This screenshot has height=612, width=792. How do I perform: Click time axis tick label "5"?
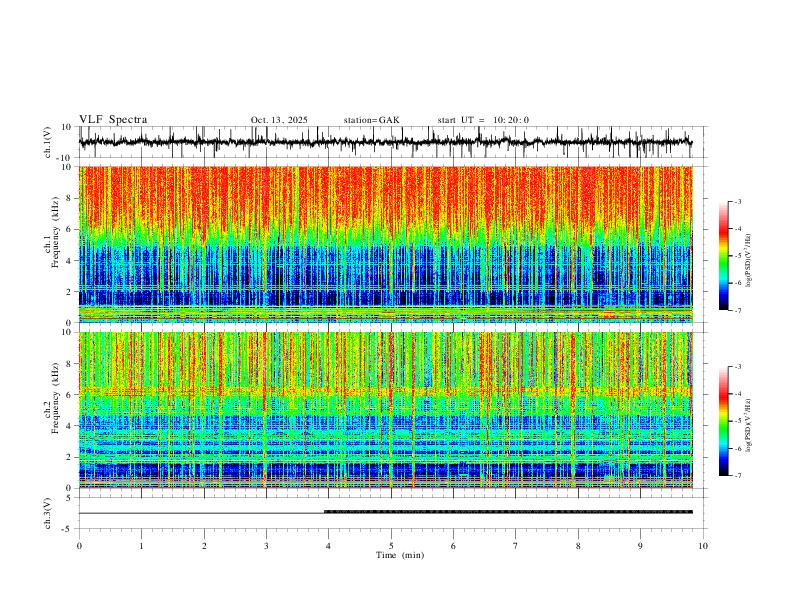tap(391, 546)
